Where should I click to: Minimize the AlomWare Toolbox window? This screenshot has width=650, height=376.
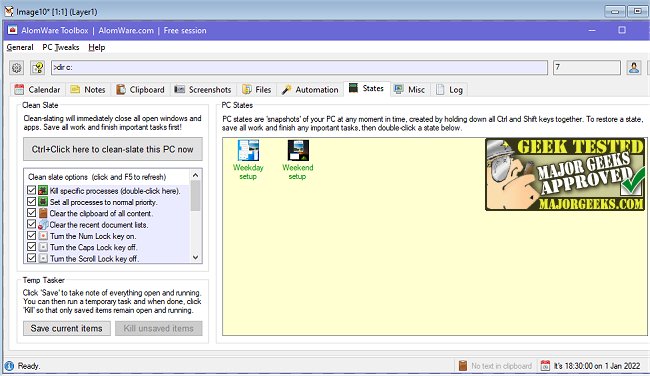(x=592, y=30)
